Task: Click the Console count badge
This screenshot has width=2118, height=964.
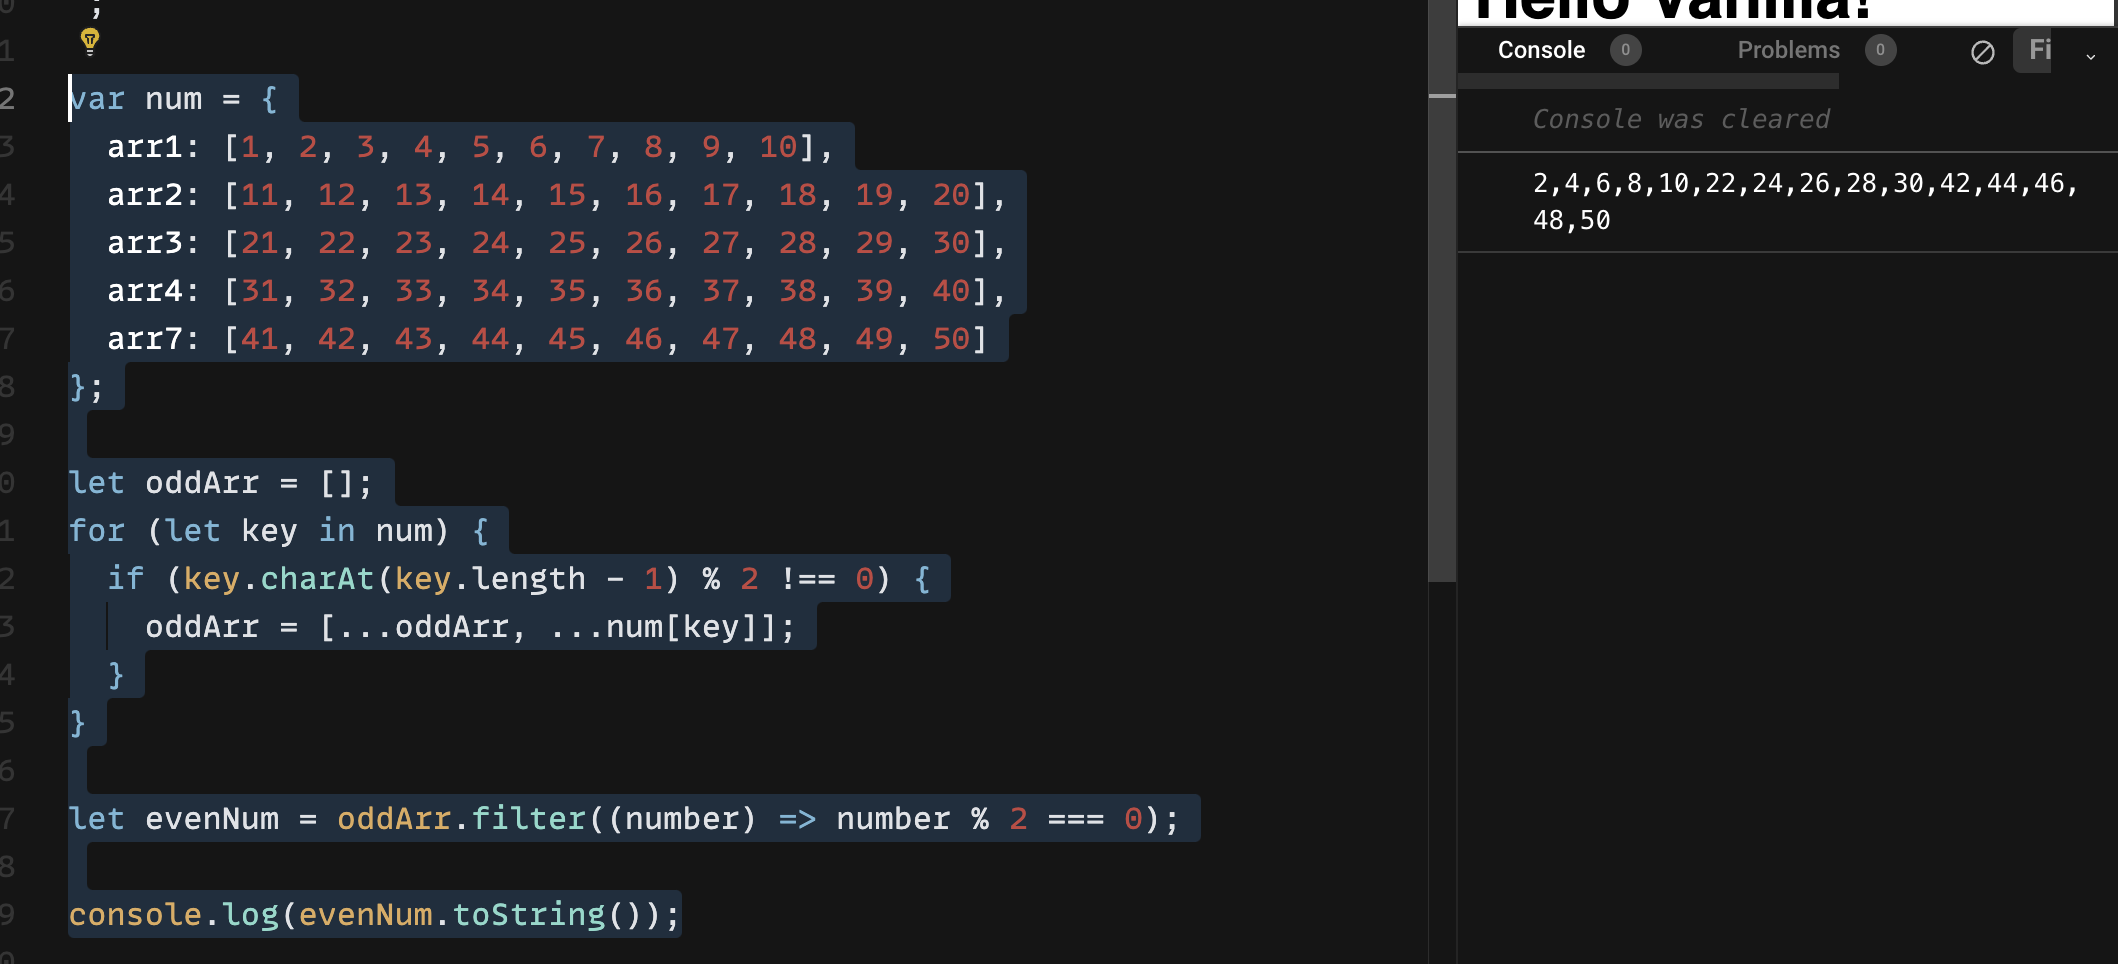Action: click(1625, 50)
